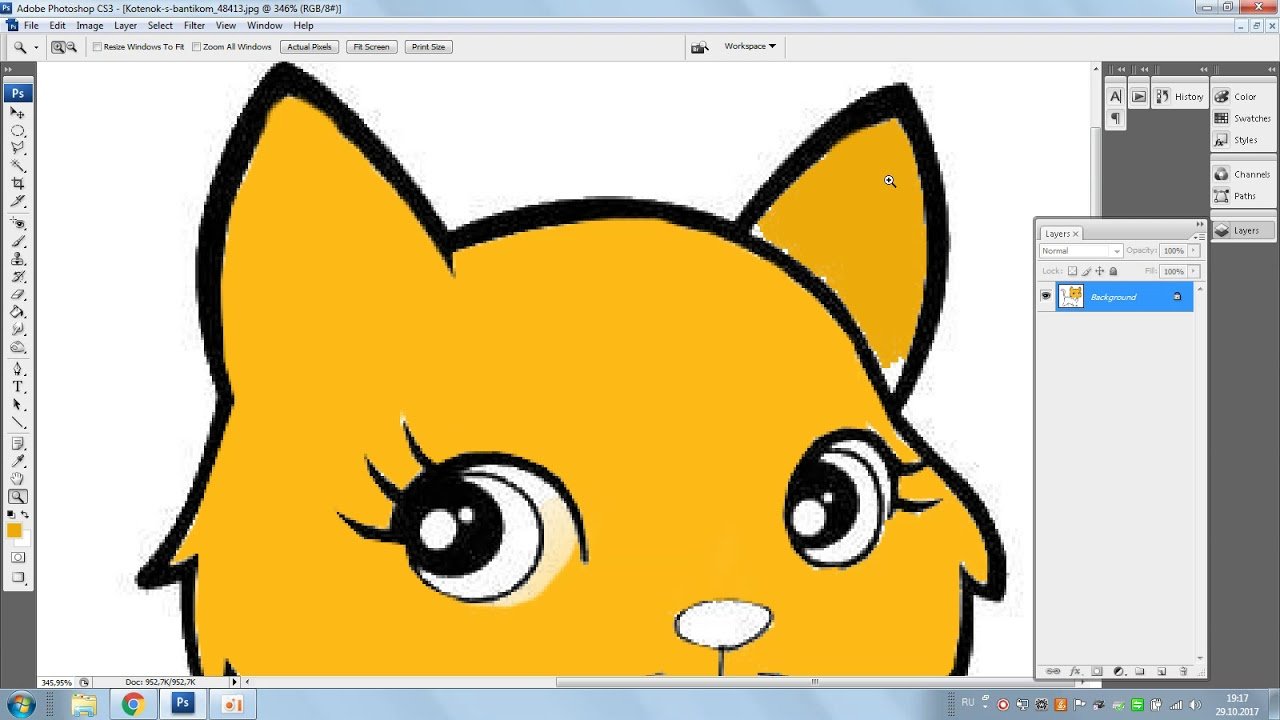Screen dimensions: 1280x720
Task: Open the History panel icon
Action: pos(1179,97)
